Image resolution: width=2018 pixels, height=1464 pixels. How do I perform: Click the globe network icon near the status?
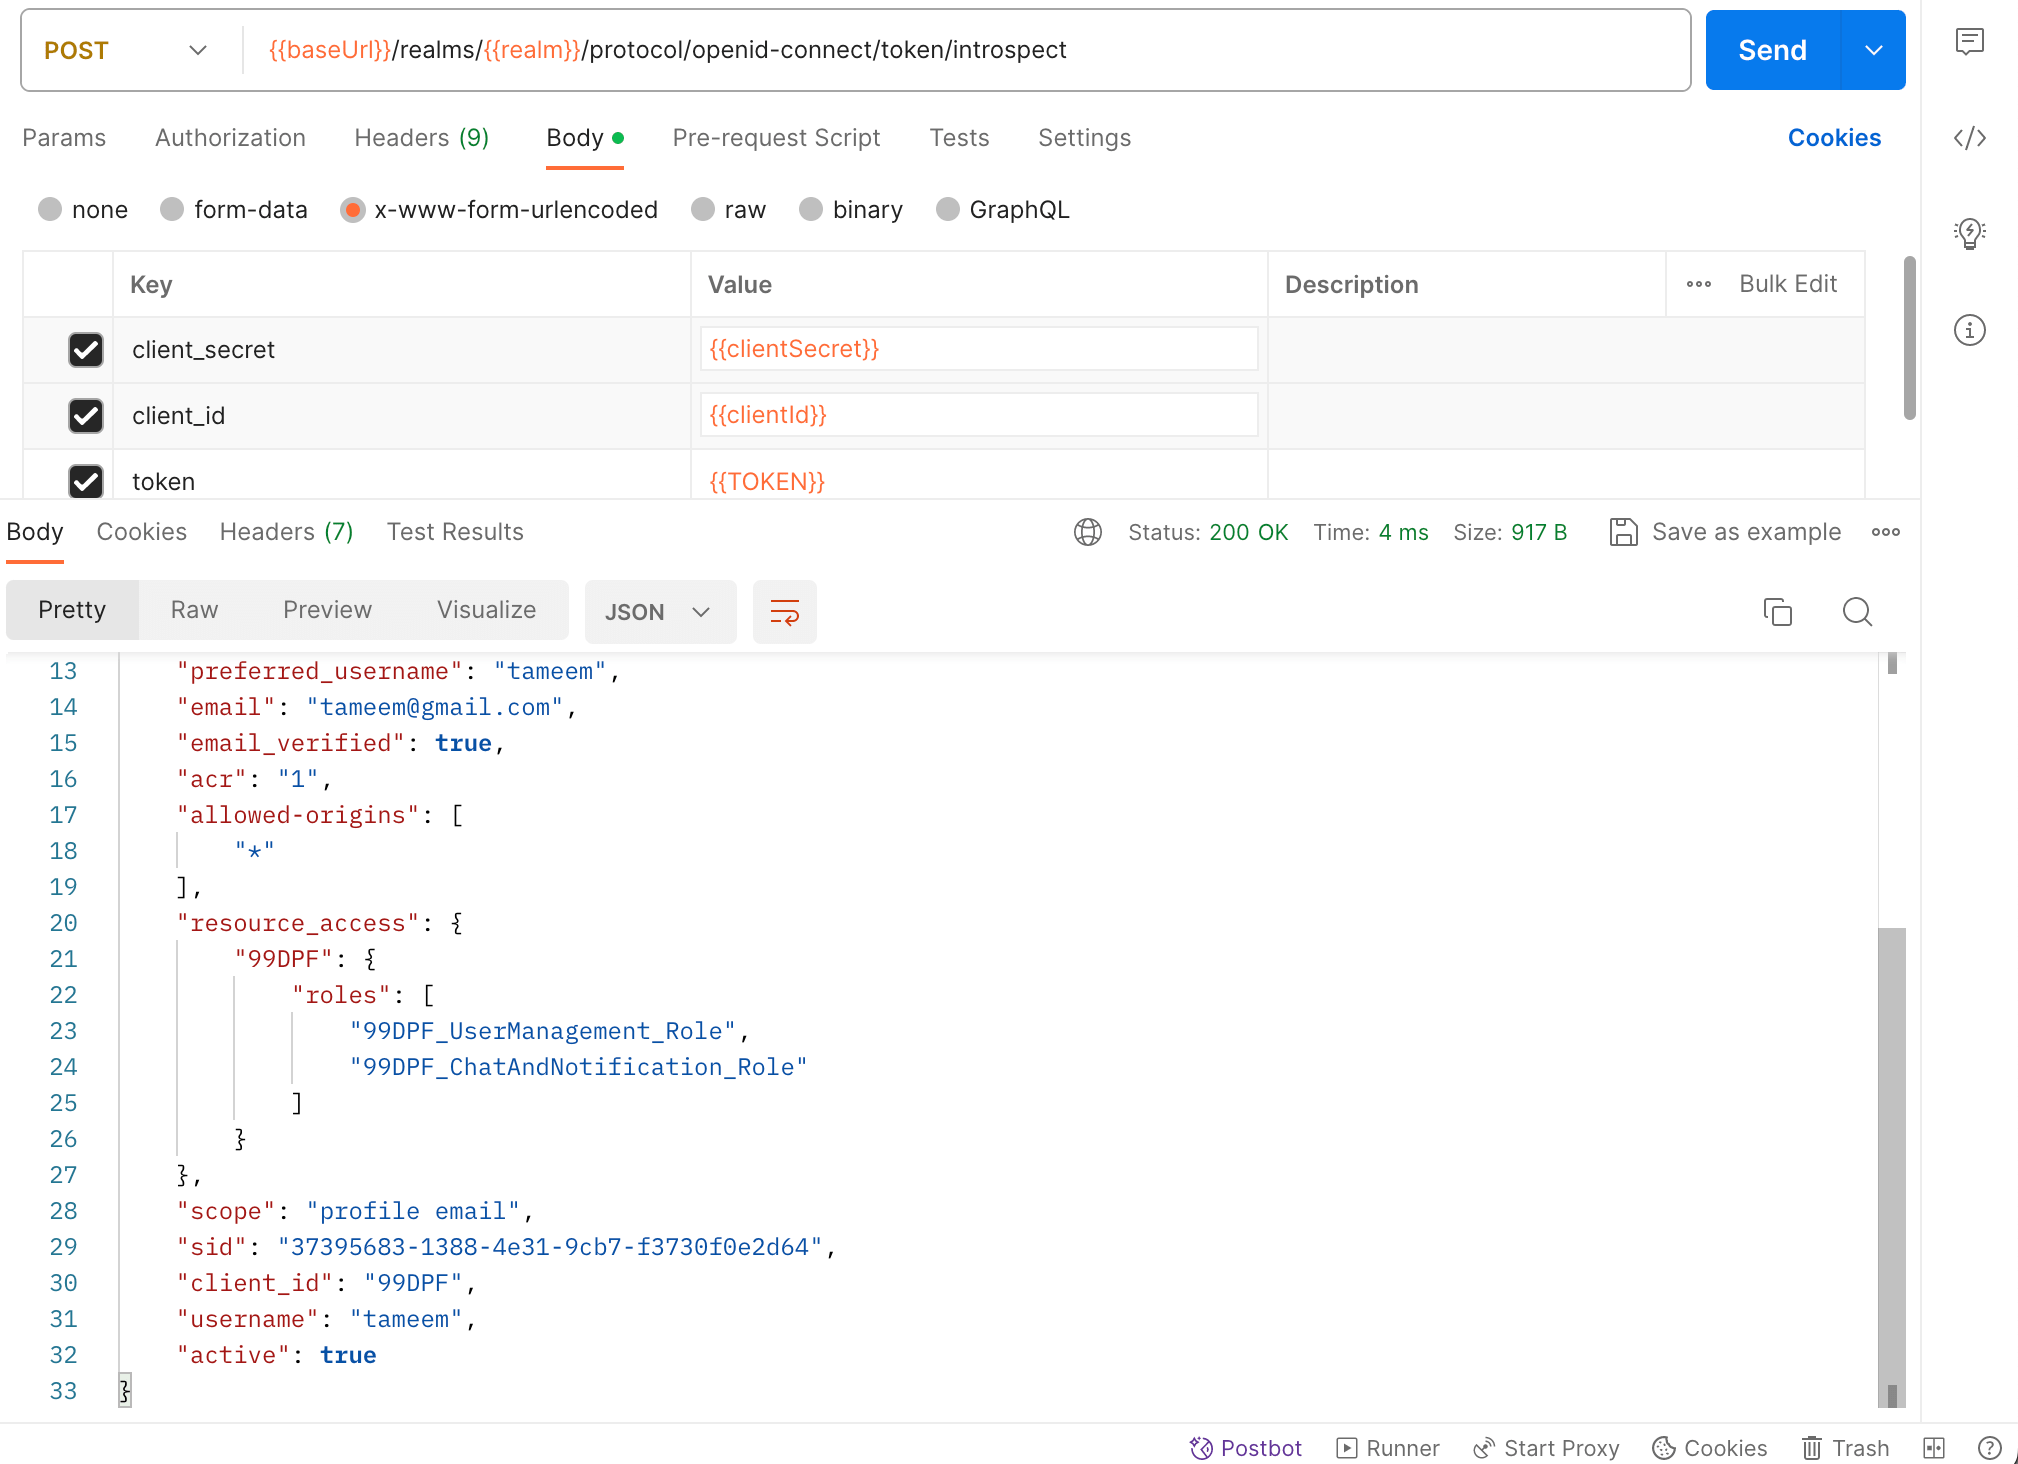(1088, 532)
